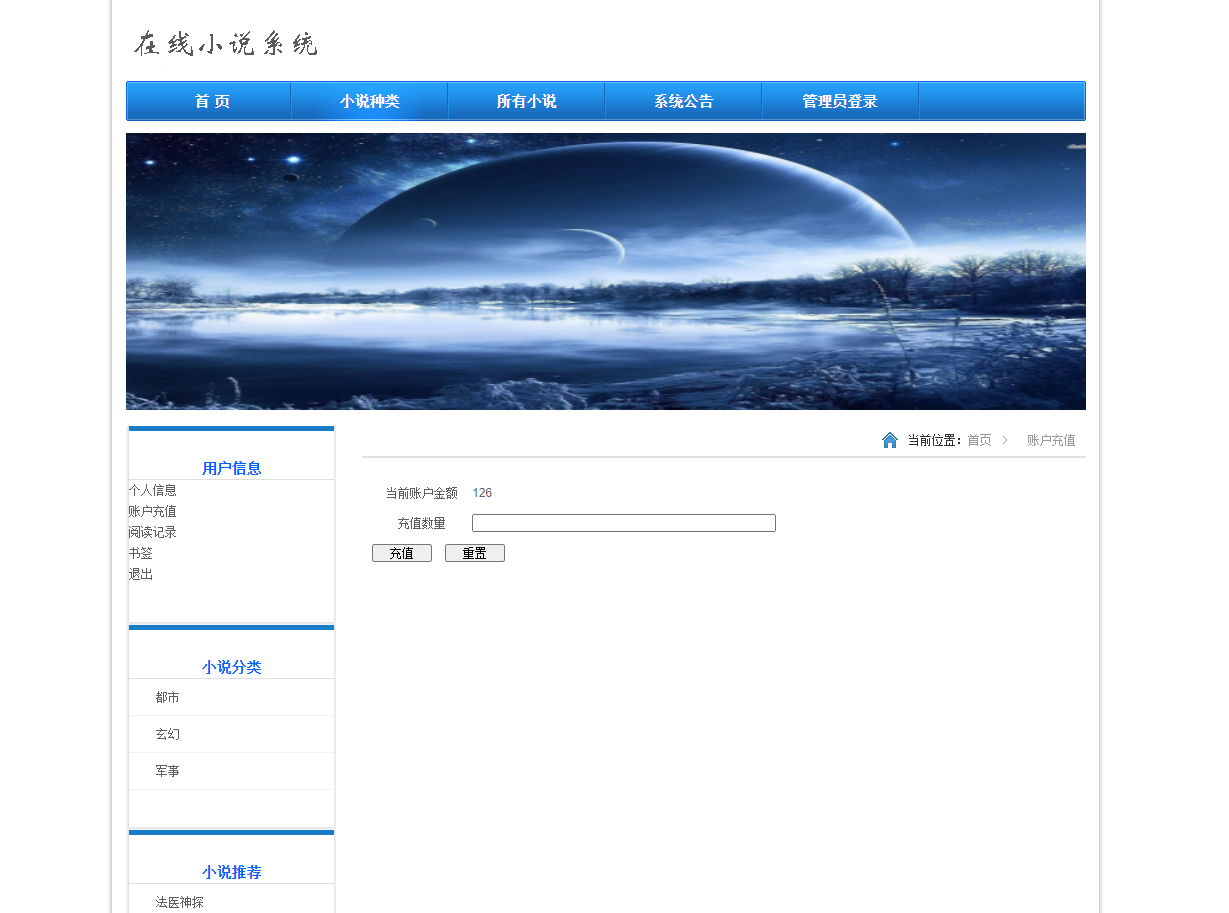Screen dimensions: 1229x913
Task: Select the 军事 novel category
Action: [167, 770]
